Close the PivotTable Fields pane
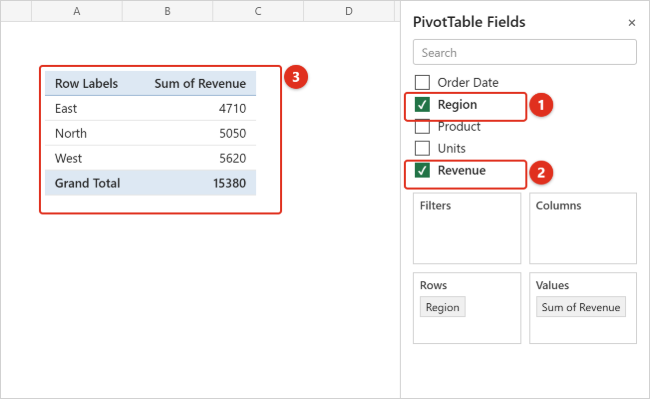The height and width of the screenshot is (399, 650). 631,23
